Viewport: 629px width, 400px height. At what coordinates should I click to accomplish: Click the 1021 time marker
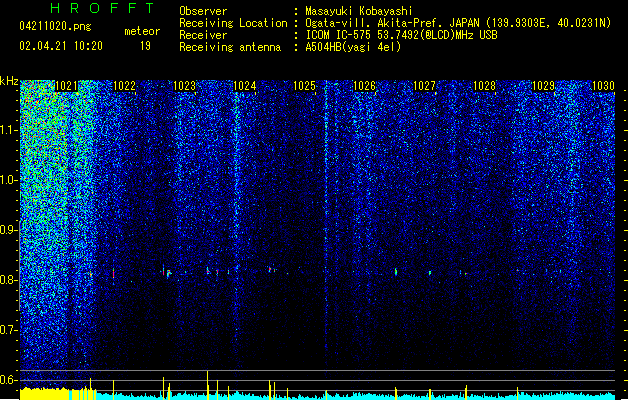click(66, 86)
